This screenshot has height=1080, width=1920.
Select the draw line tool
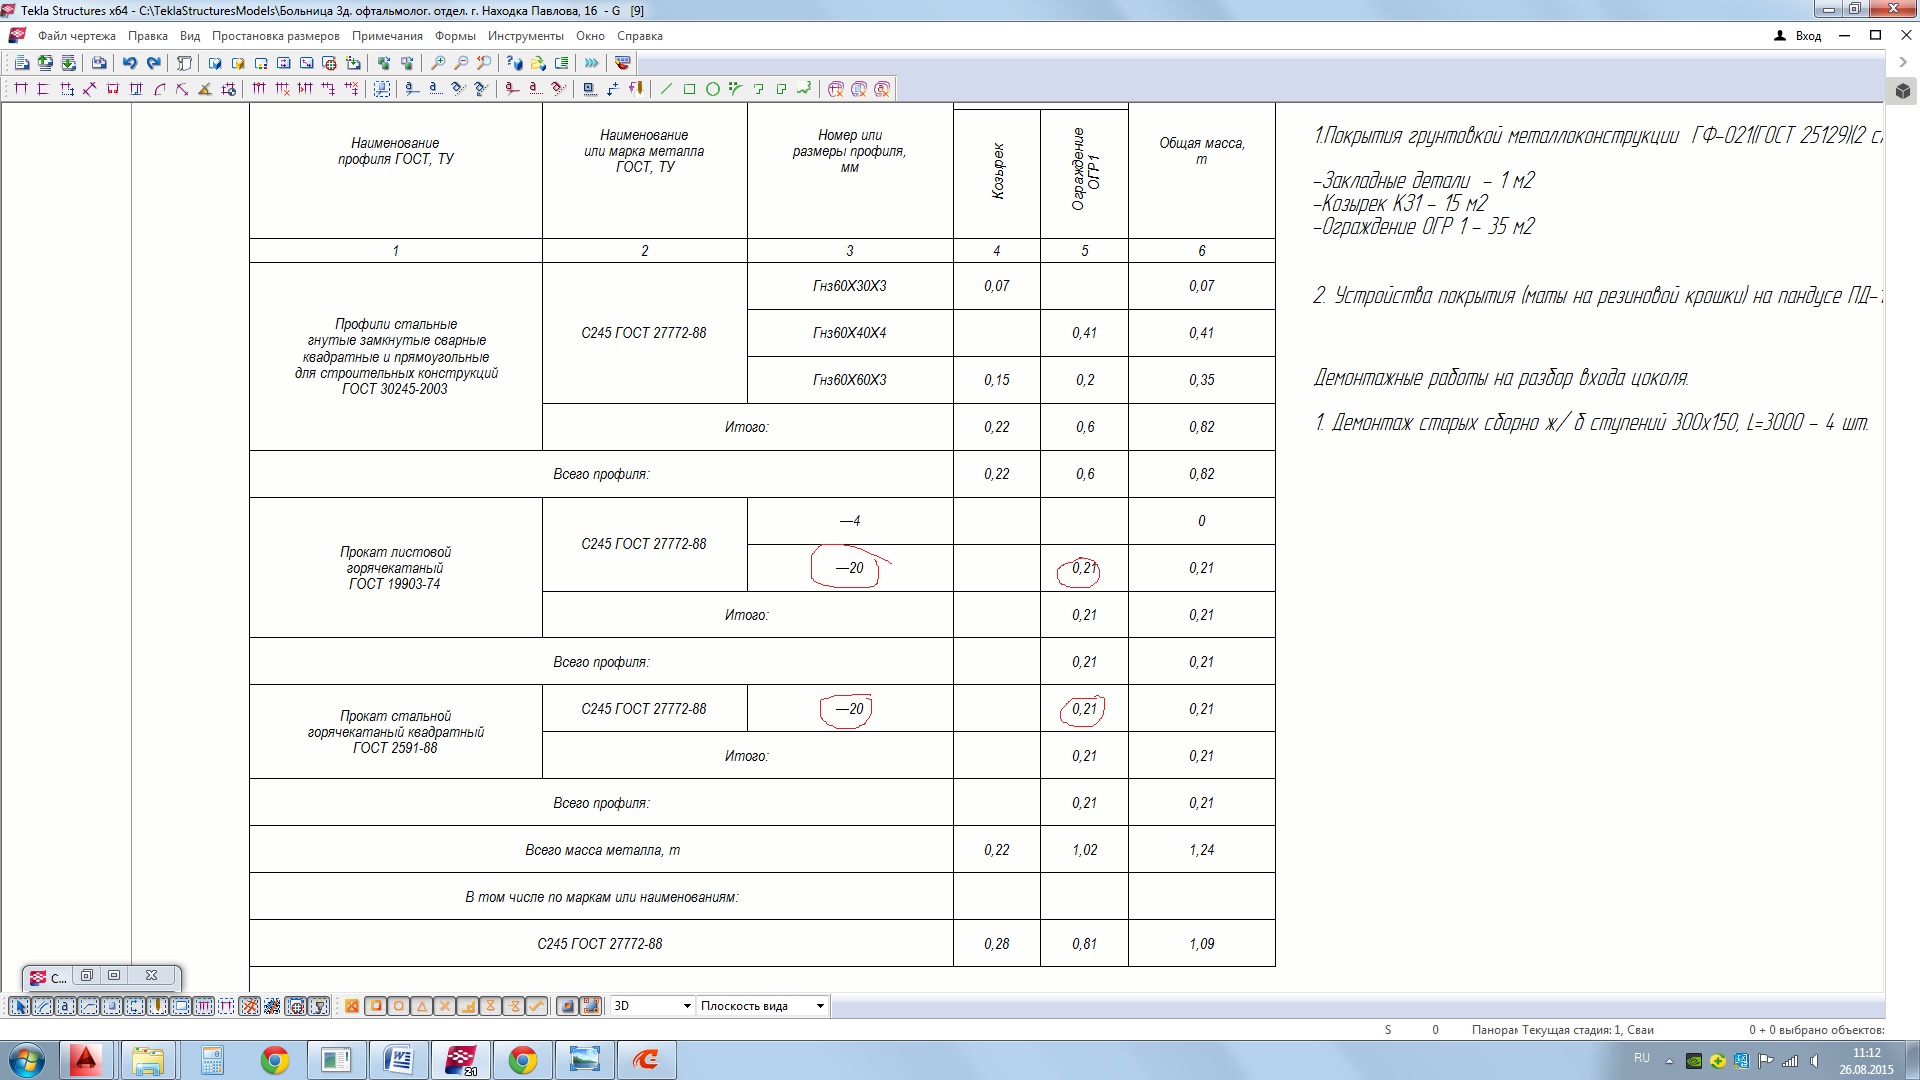click(x=666, y=89)
